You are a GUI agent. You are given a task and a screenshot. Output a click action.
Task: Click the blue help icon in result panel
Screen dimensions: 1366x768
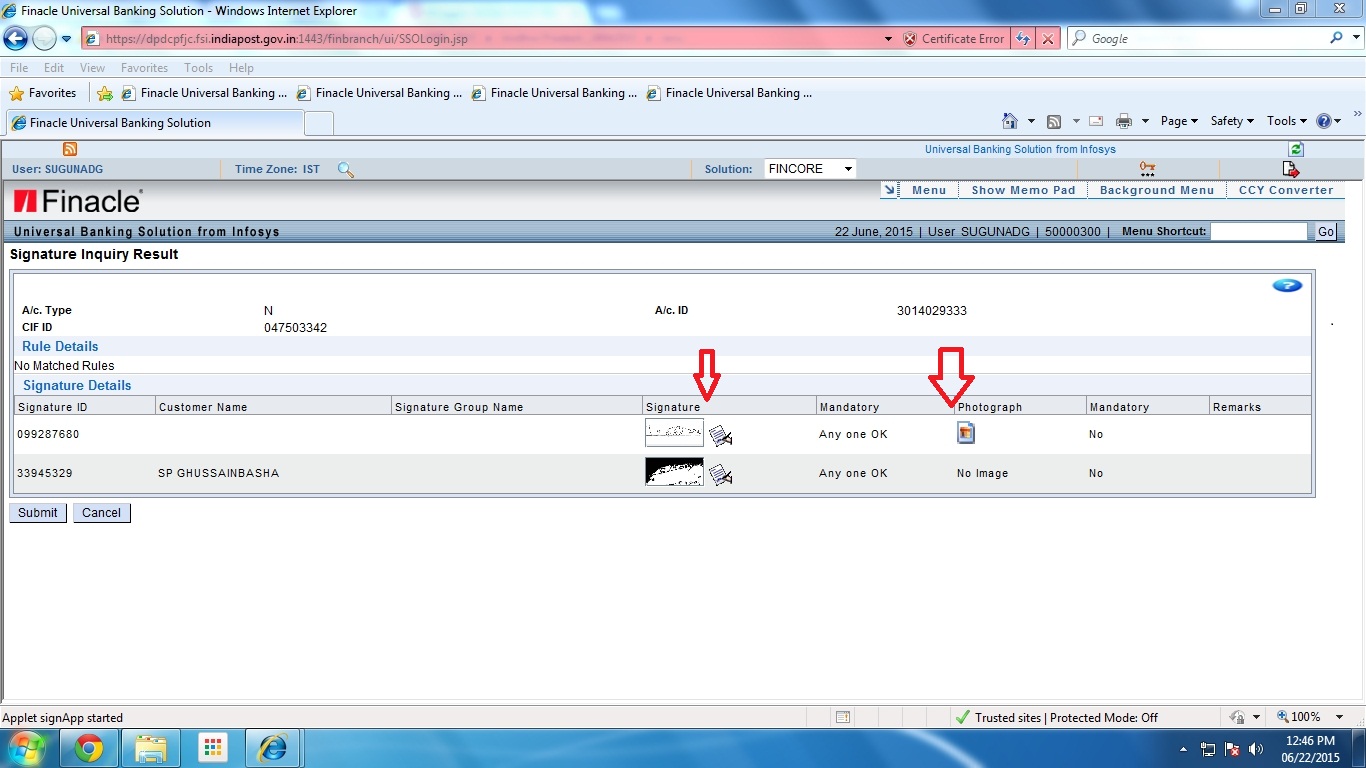(1287, 286)
